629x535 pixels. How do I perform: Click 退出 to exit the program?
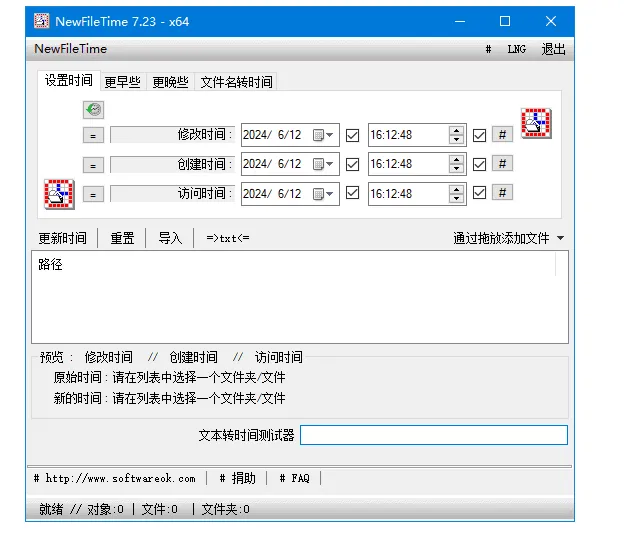click(x=554, y=49)
